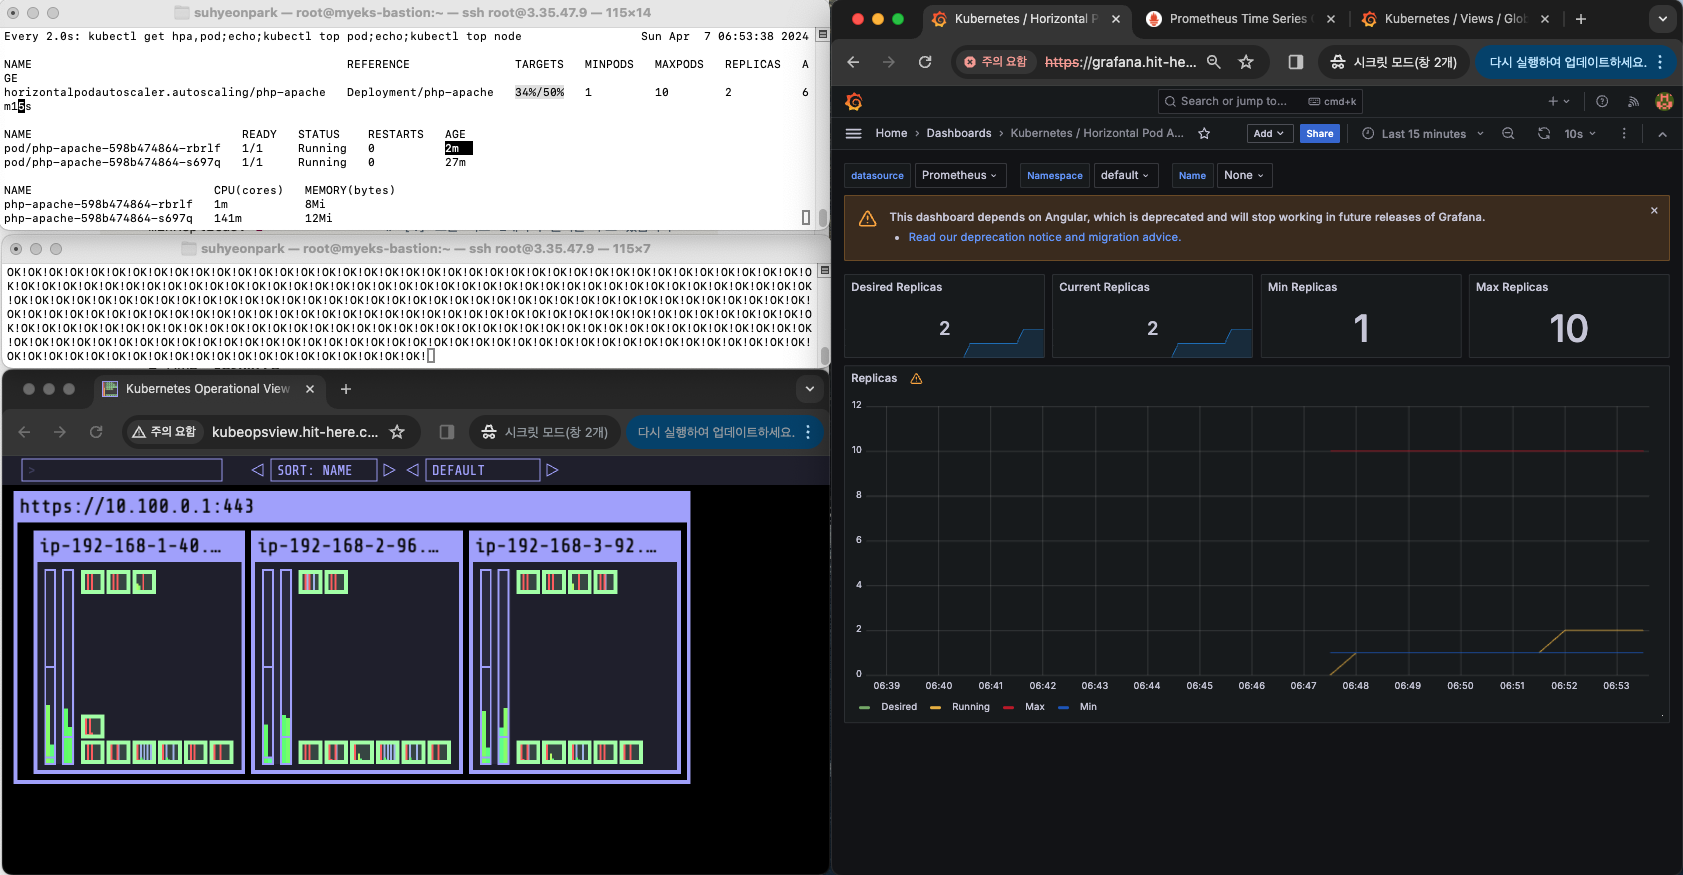This screenshot has height=875, width=1683.
Task: Toggle side panel in Grafana browser window
Action: tap(1296, 62)
